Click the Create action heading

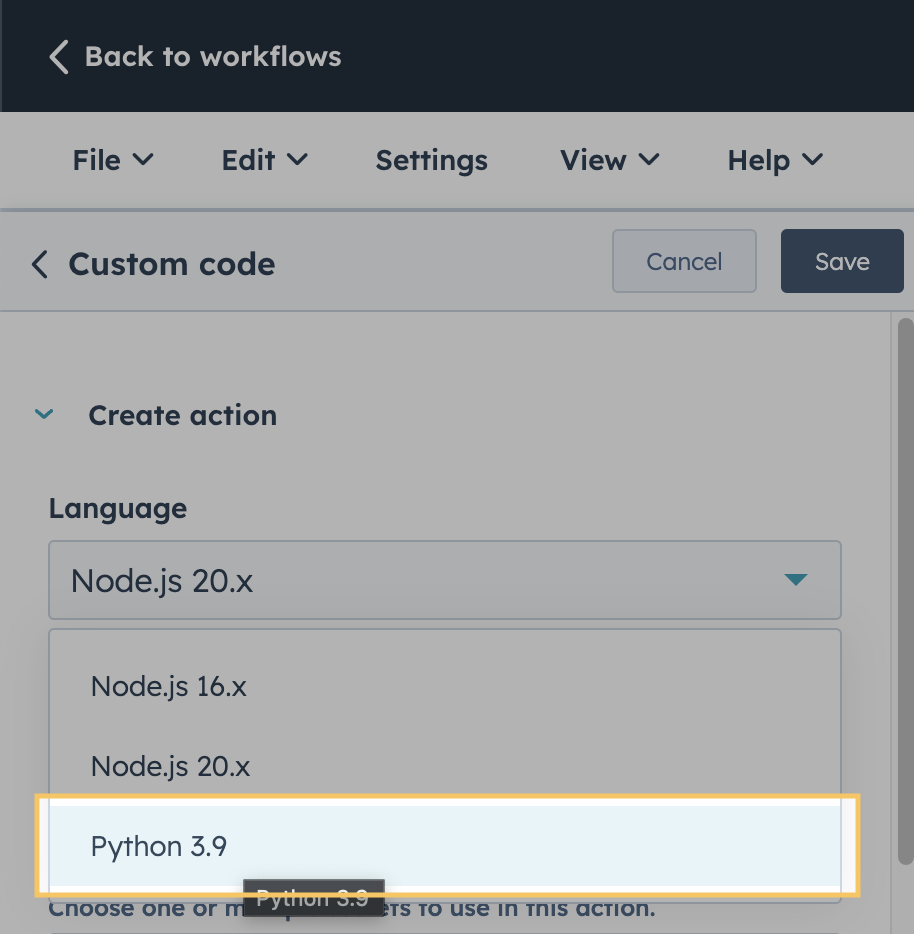(182, 415)
